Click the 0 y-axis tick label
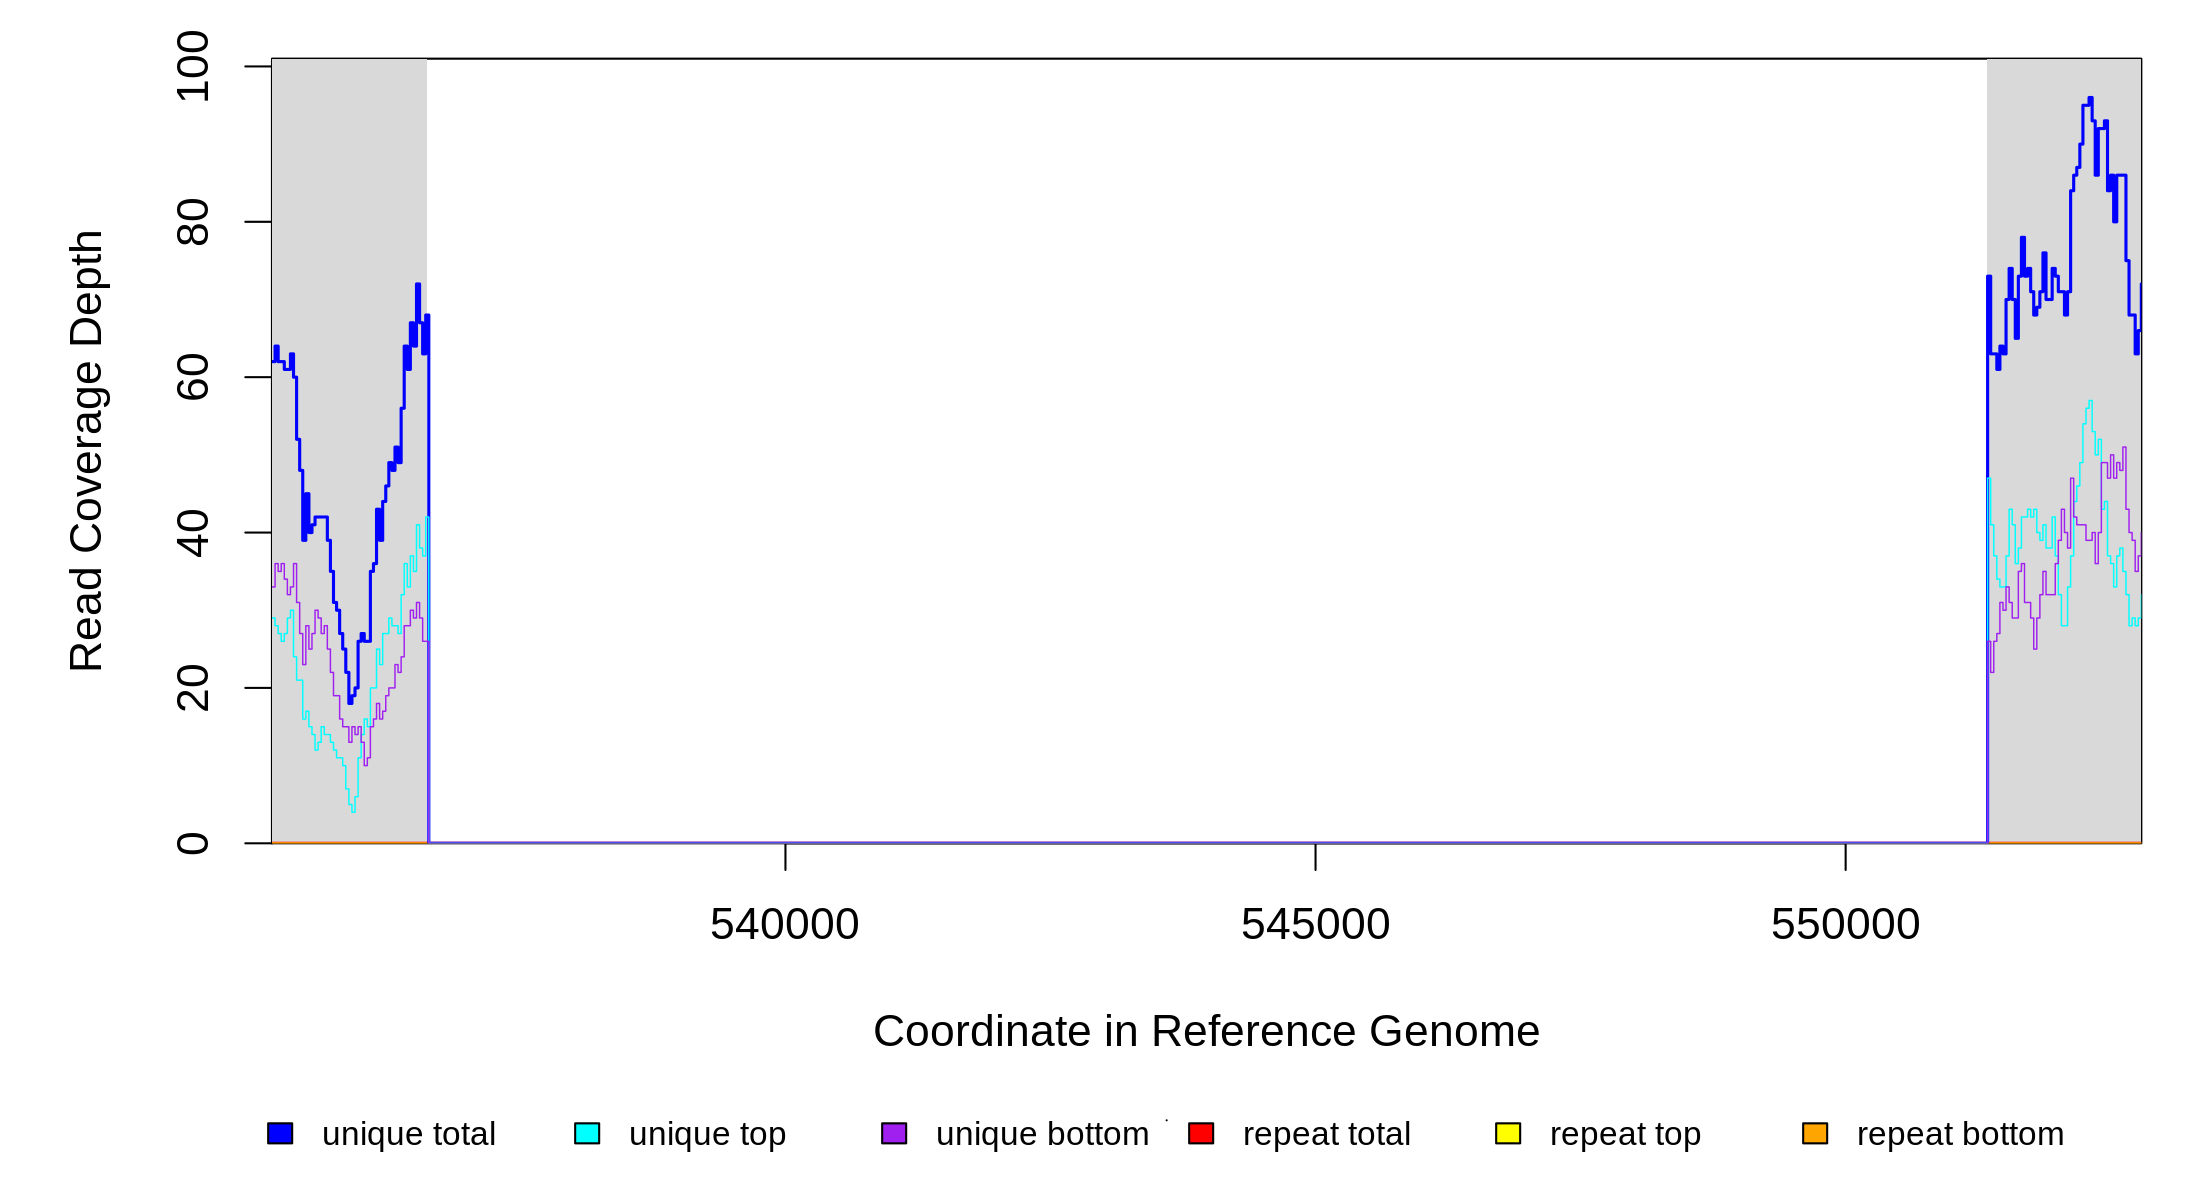The image size is (2200, 1200). 193,843
